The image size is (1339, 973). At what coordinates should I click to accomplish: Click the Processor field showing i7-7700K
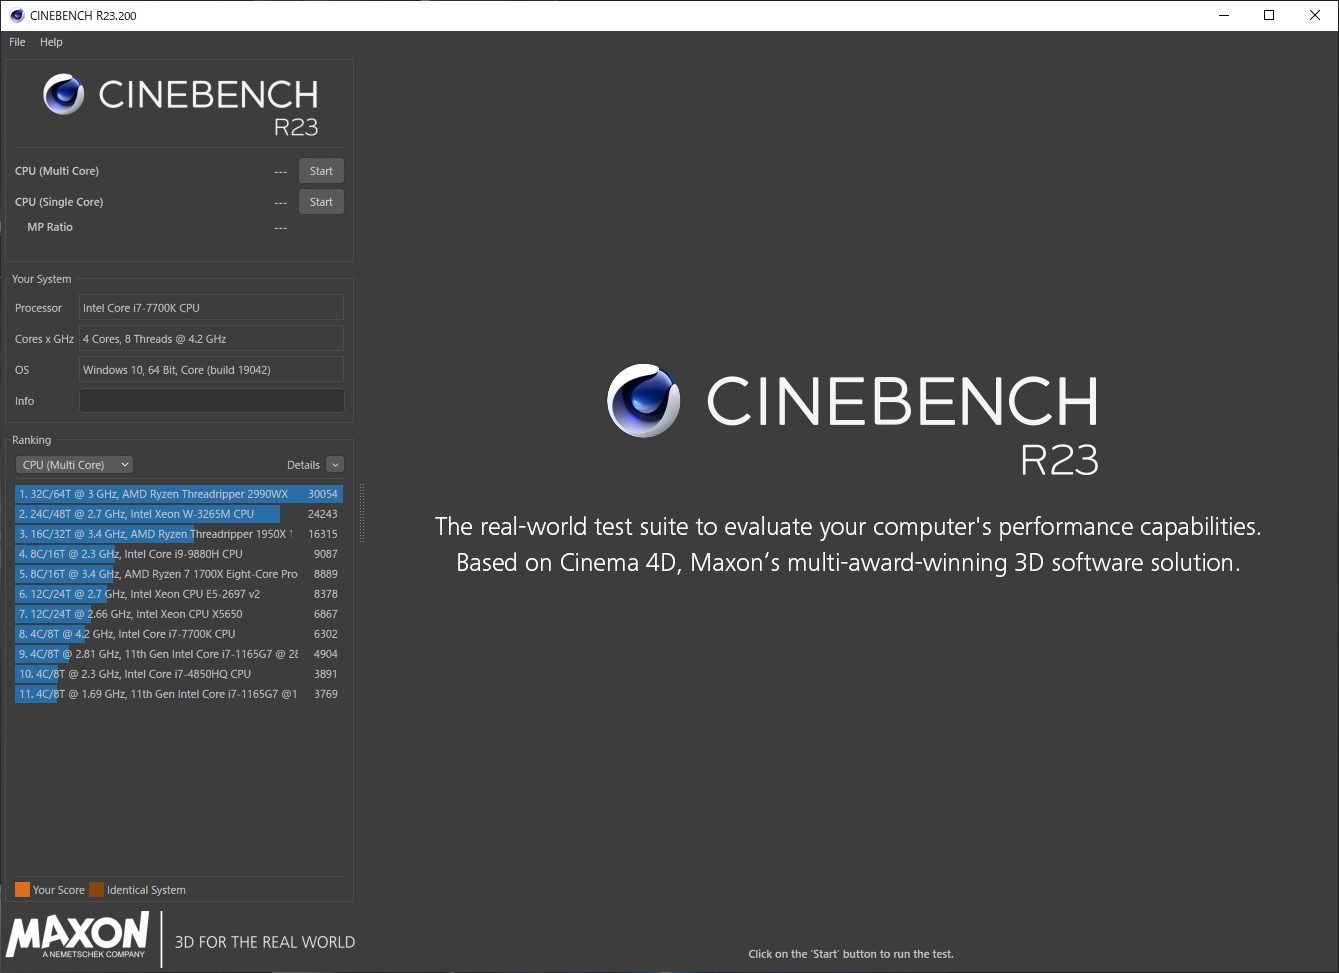coord(211,308)
